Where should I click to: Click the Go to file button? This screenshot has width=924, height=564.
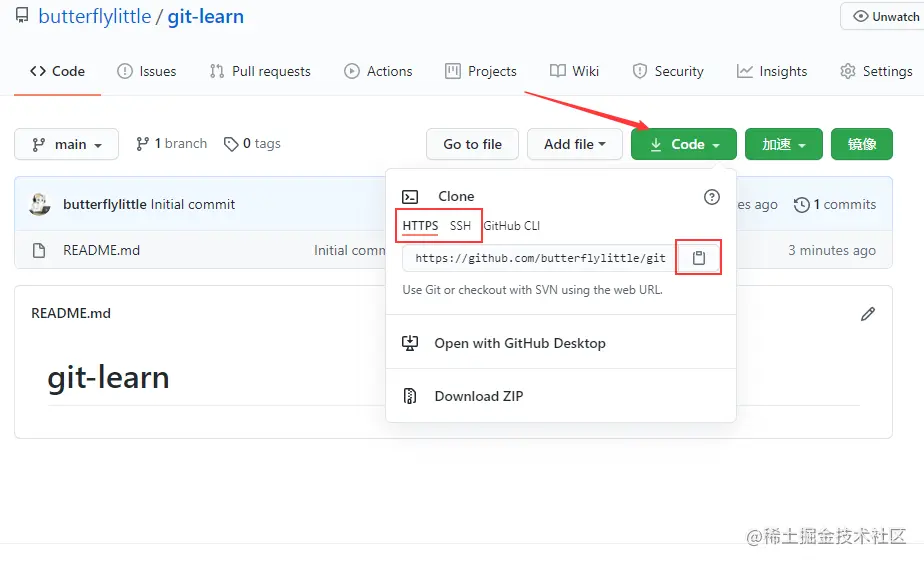(473, 144)
